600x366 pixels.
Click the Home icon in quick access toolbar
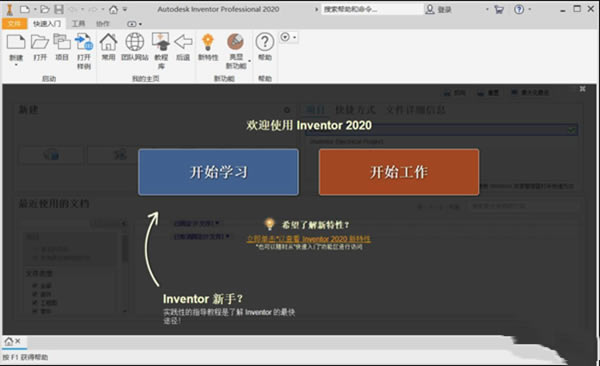click(x=113, y=9)
